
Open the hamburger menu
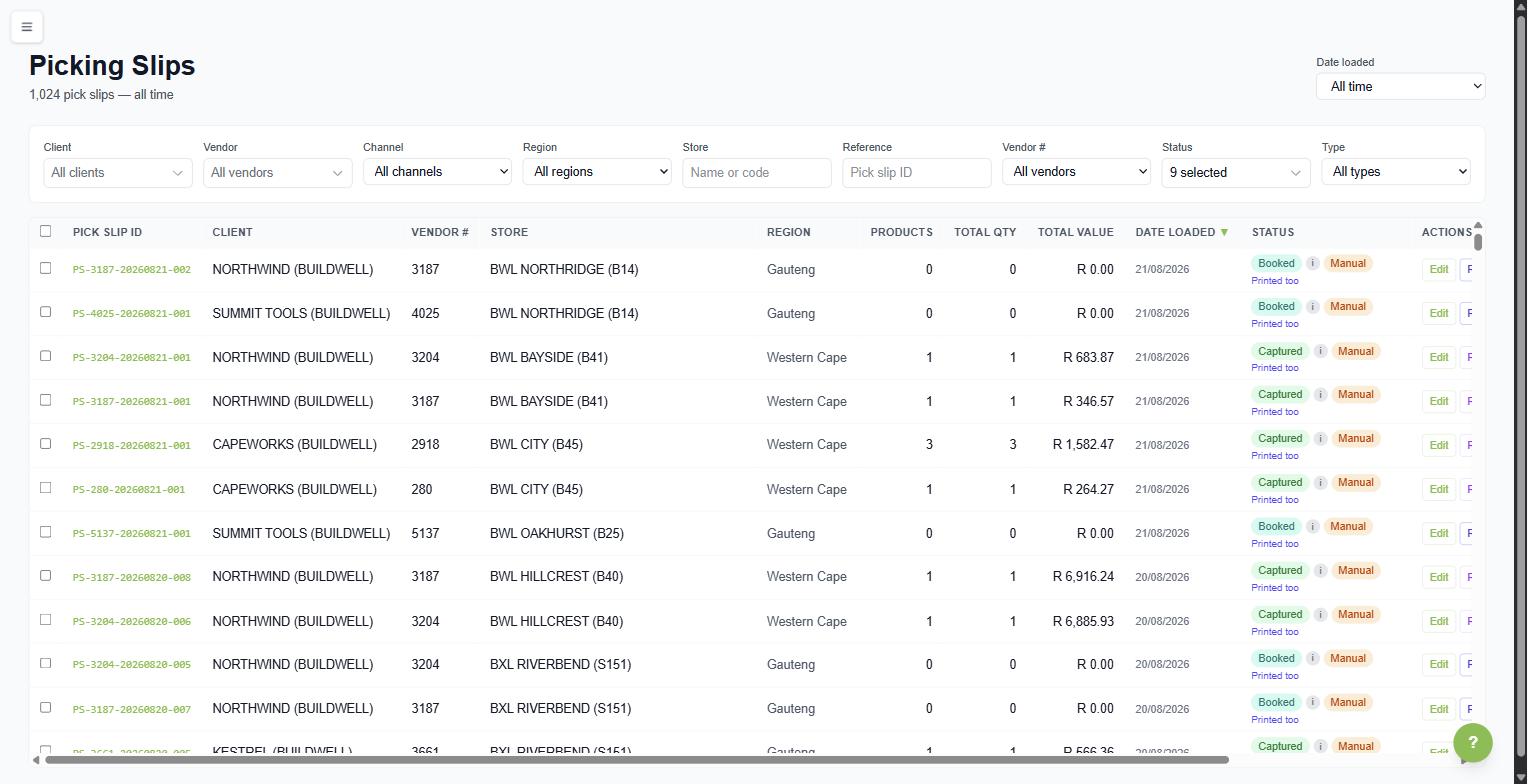tap(27, 27)
